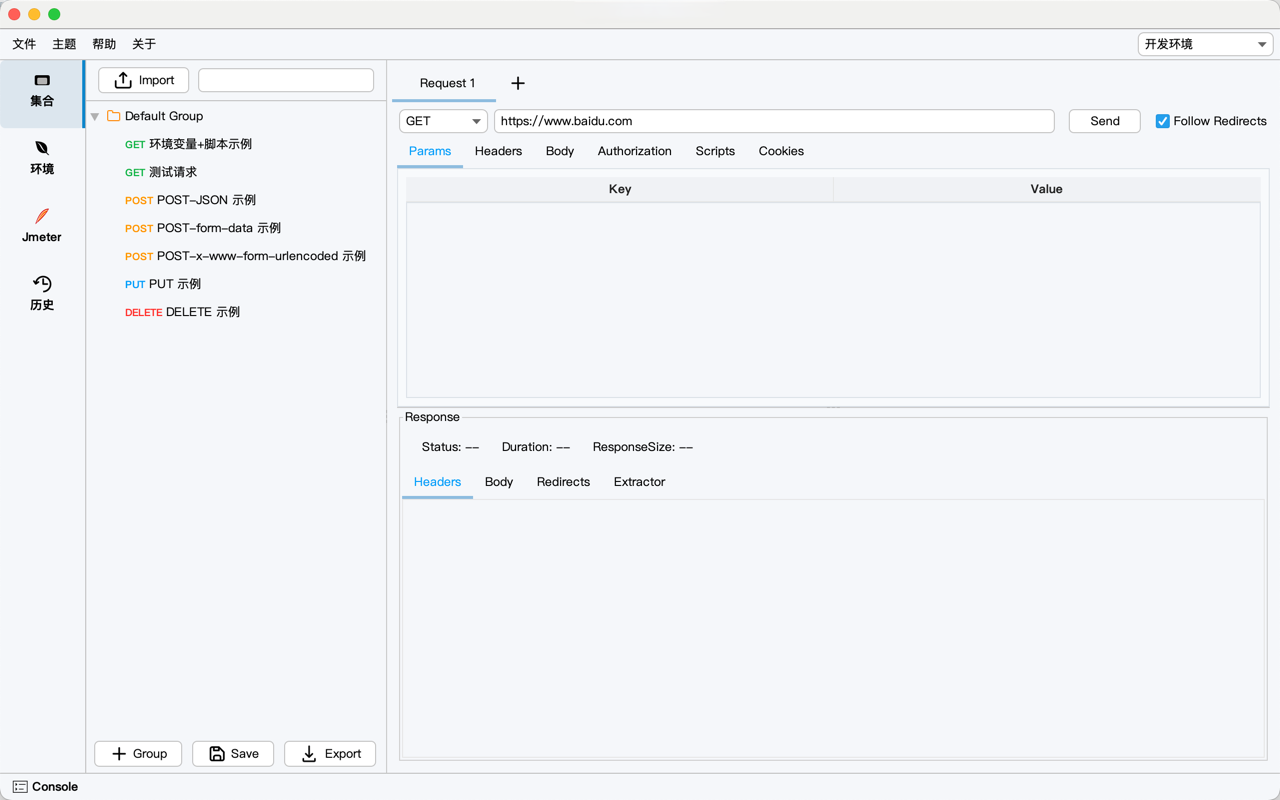This screenshot has height=800, width=1280.
Task: Select the Params tab
Action: pos(430,151)
